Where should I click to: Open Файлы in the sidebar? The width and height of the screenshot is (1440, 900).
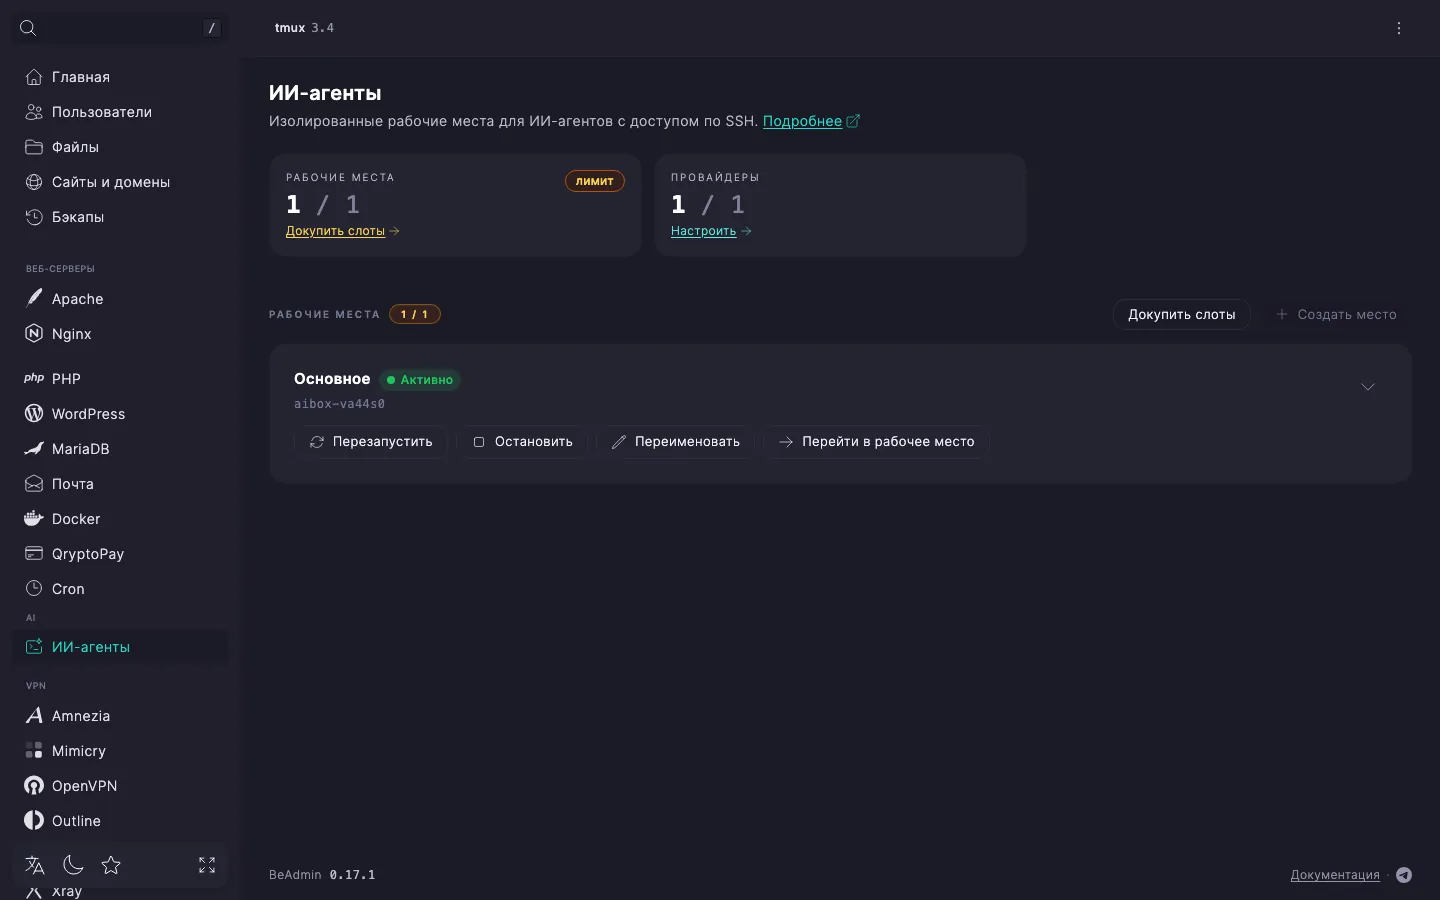pyautogui.click(x=120, y=147)
